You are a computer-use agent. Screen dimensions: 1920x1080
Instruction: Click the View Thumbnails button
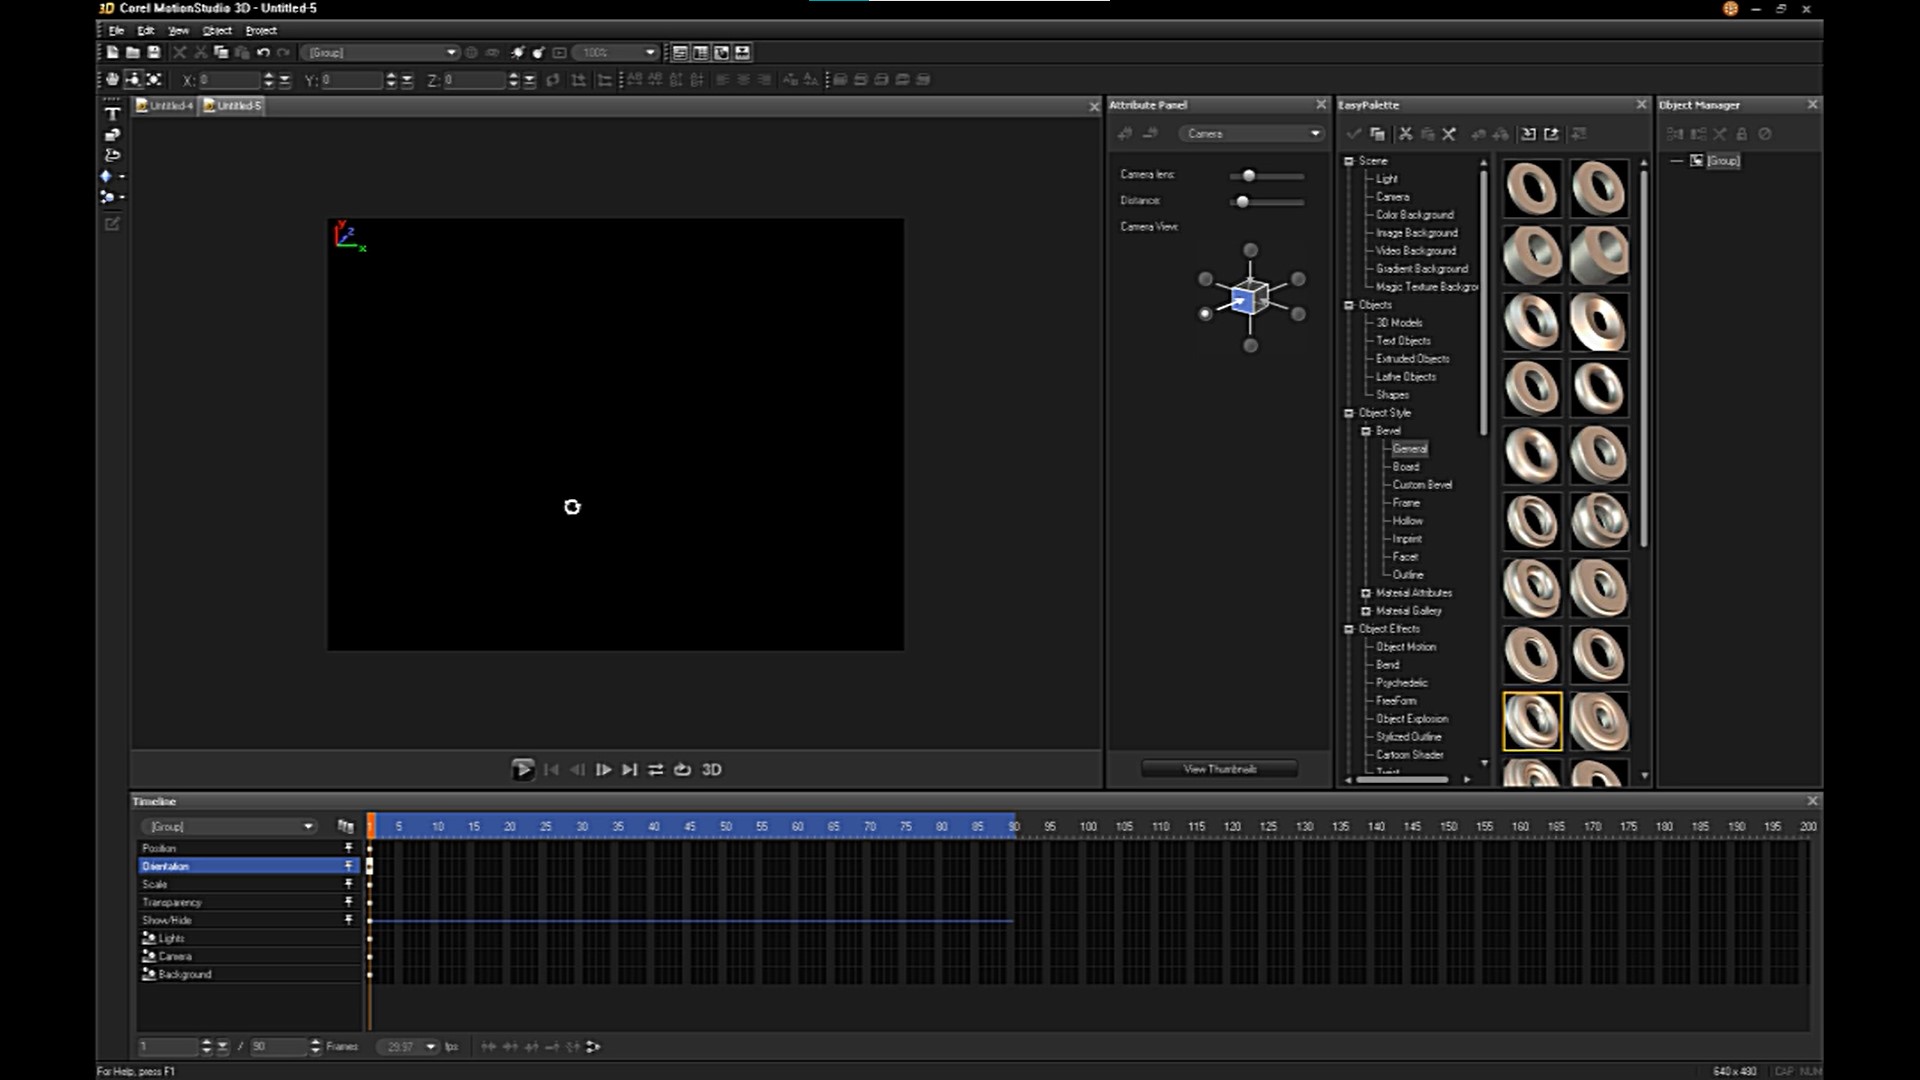point(1219,768)
